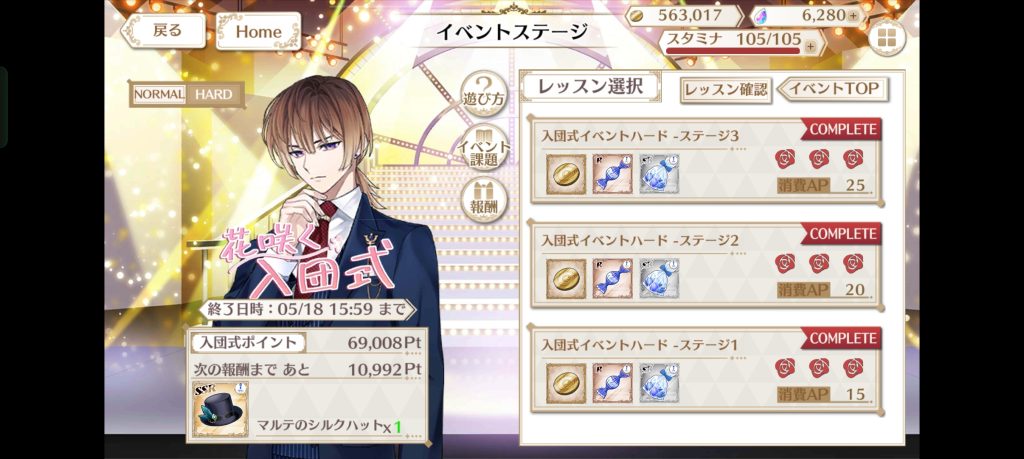Screen dimensions: 1024x459
Task: Select the レッスン選択 tab
Action: pyautogui.click(x=590, y=86)
